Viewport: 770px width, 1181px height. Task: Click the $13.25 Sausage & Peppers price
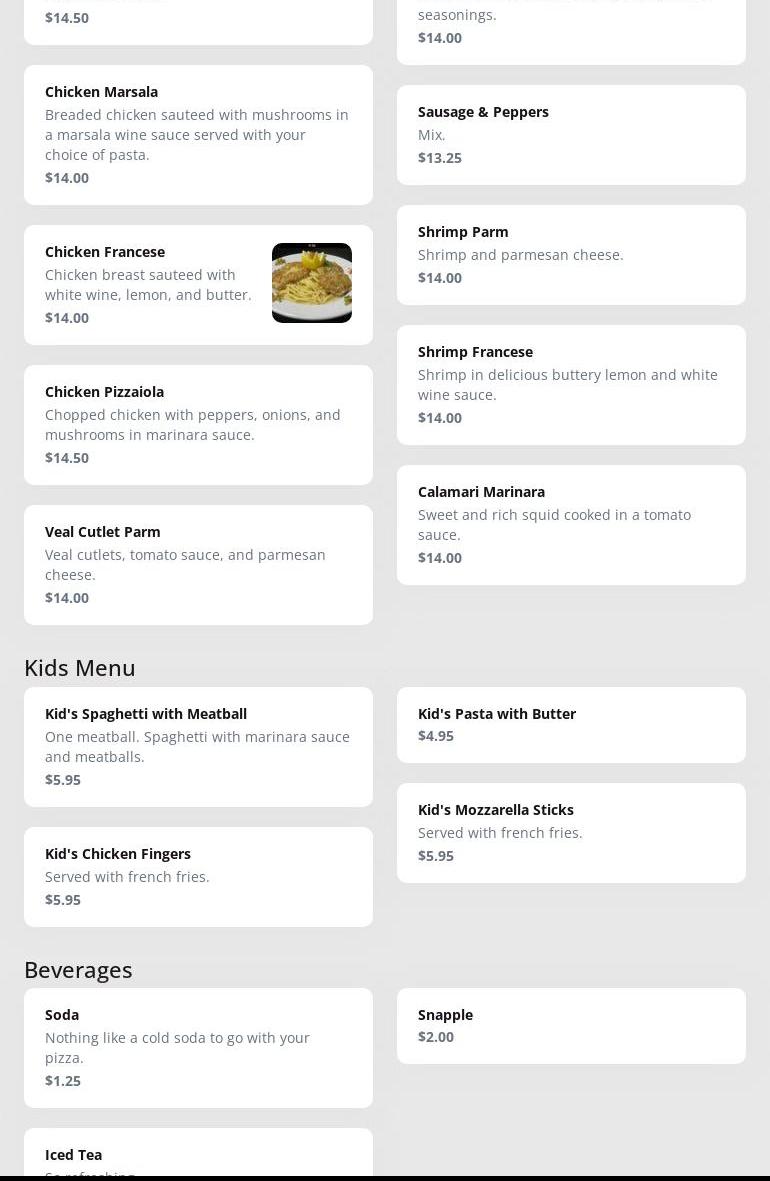[x=440, y=158]
